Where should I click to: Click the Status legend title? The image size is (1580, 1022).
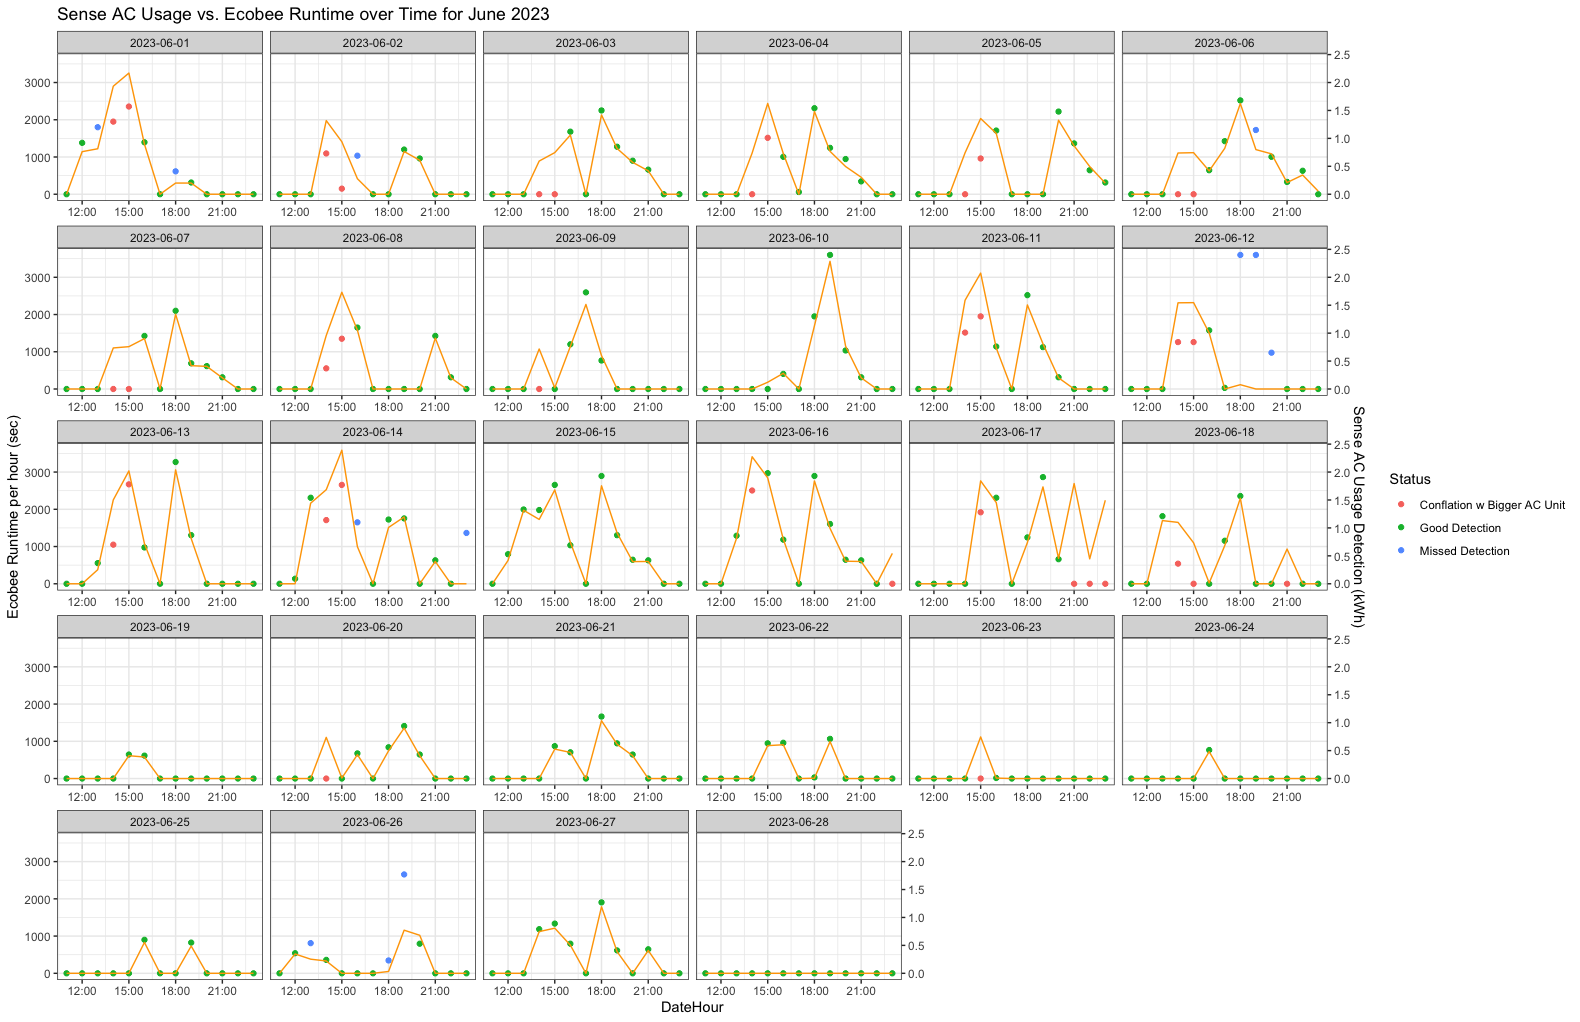tap(1409, 479)
